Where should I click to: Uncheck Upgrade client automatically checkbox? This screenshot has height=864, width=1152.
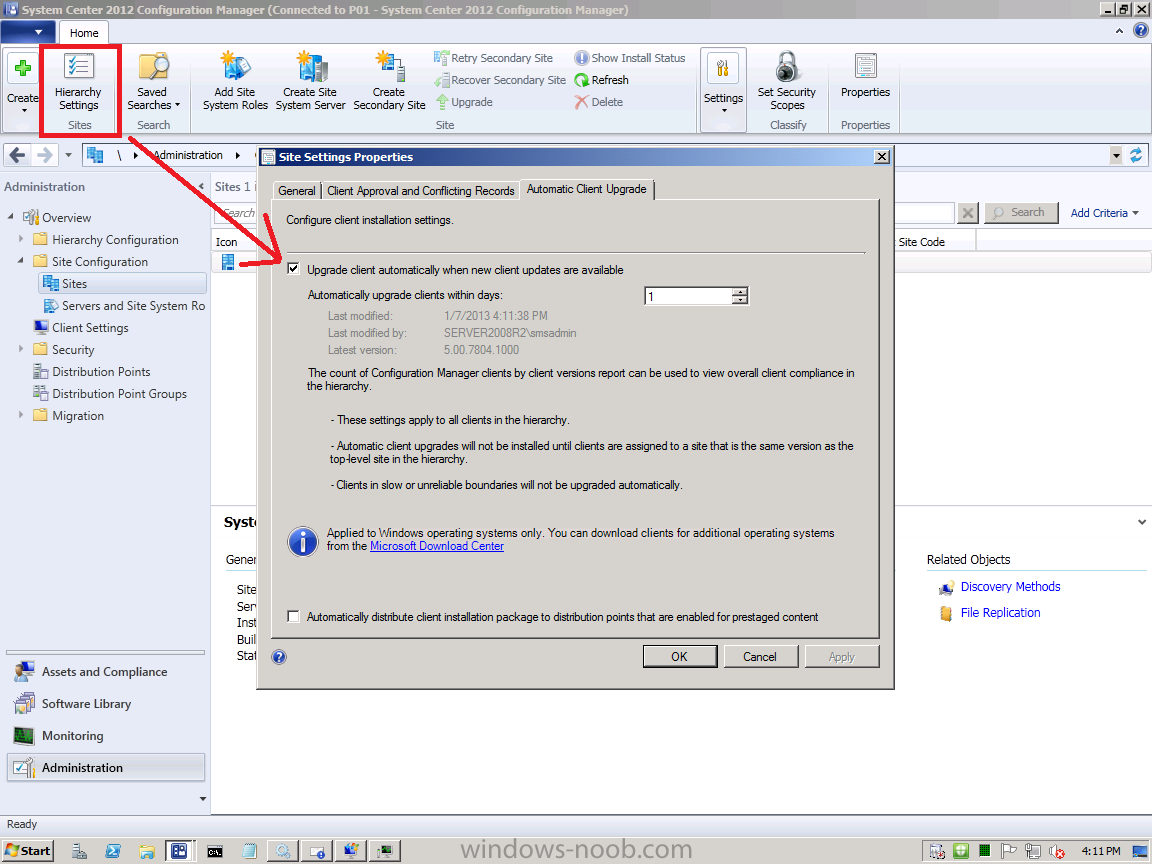[293, 269]
